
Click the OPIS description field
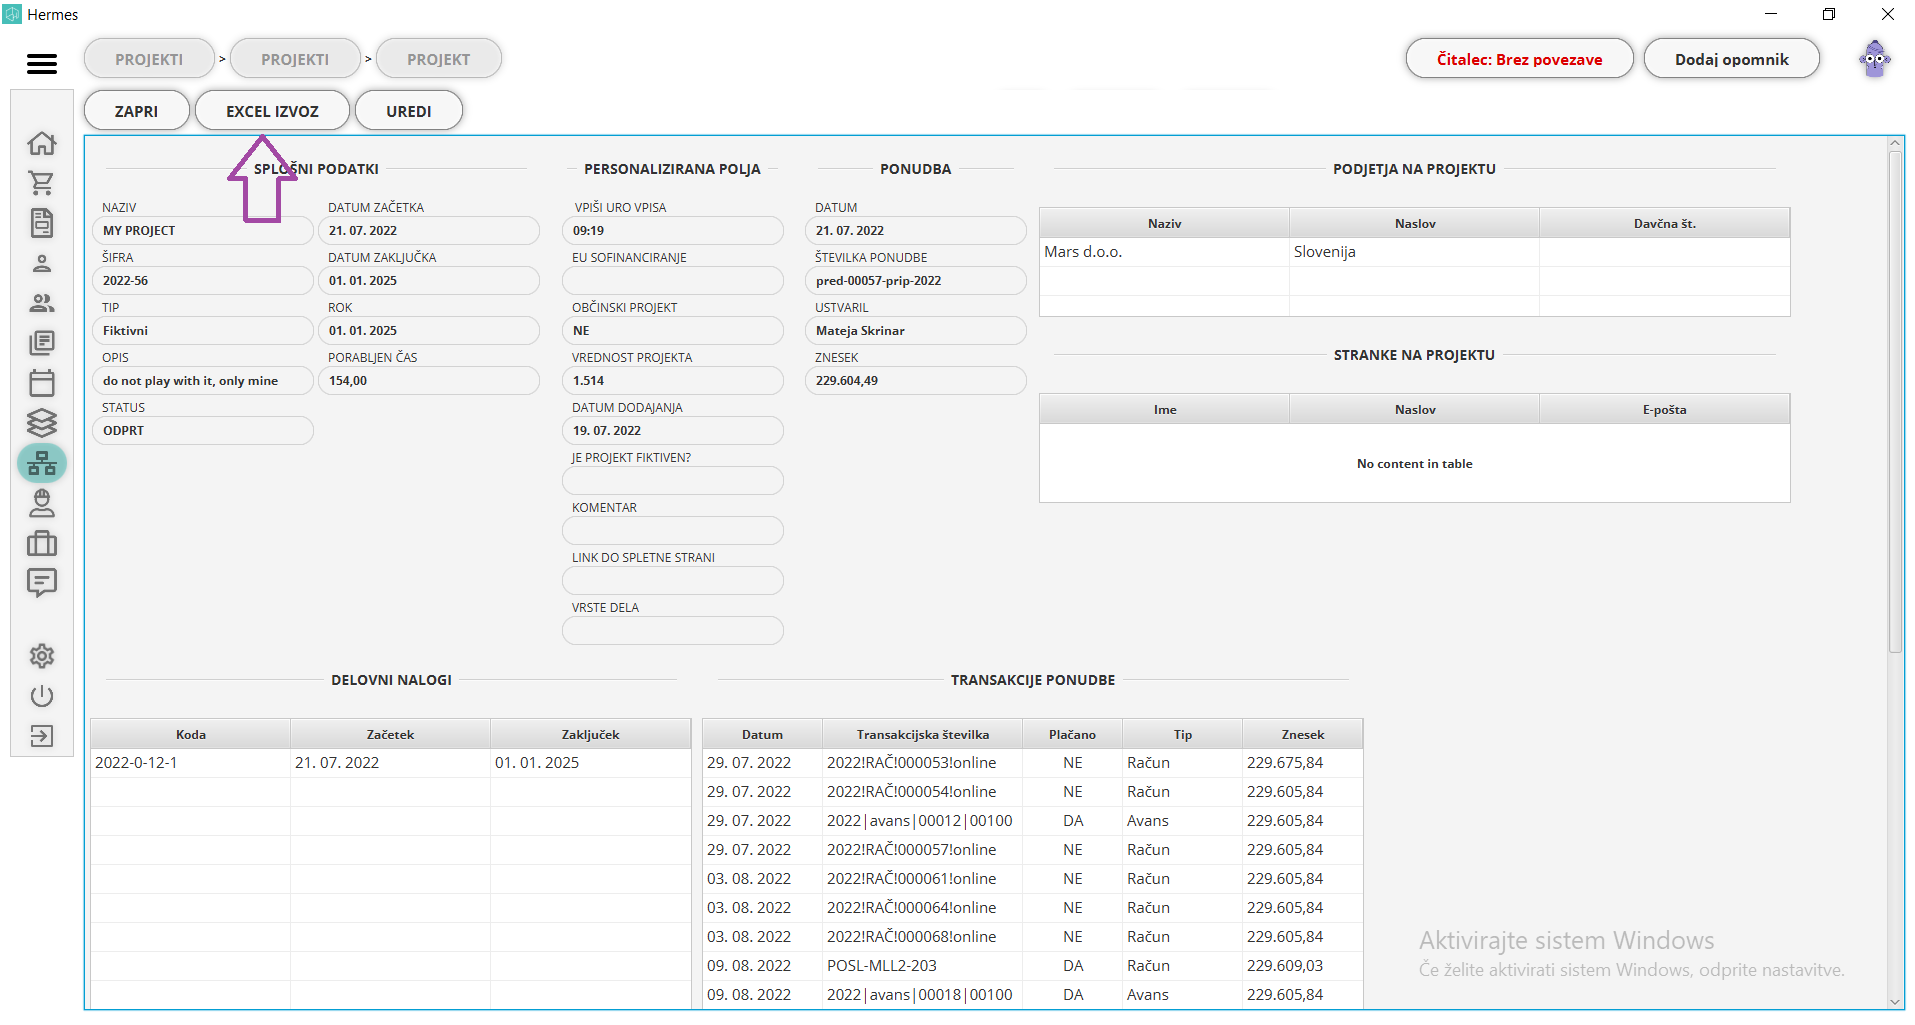click(x=203, y=381)
